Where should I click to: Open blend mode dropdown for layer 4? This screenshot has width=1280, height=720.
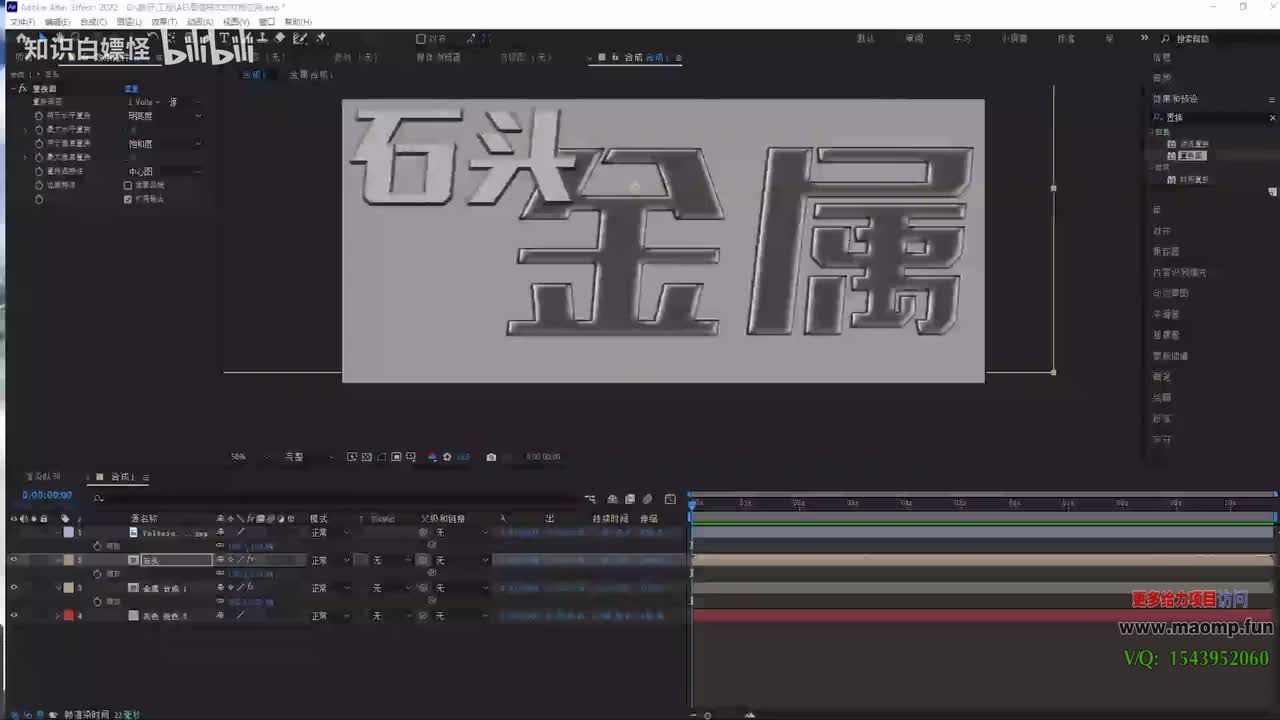click(330, 616)
